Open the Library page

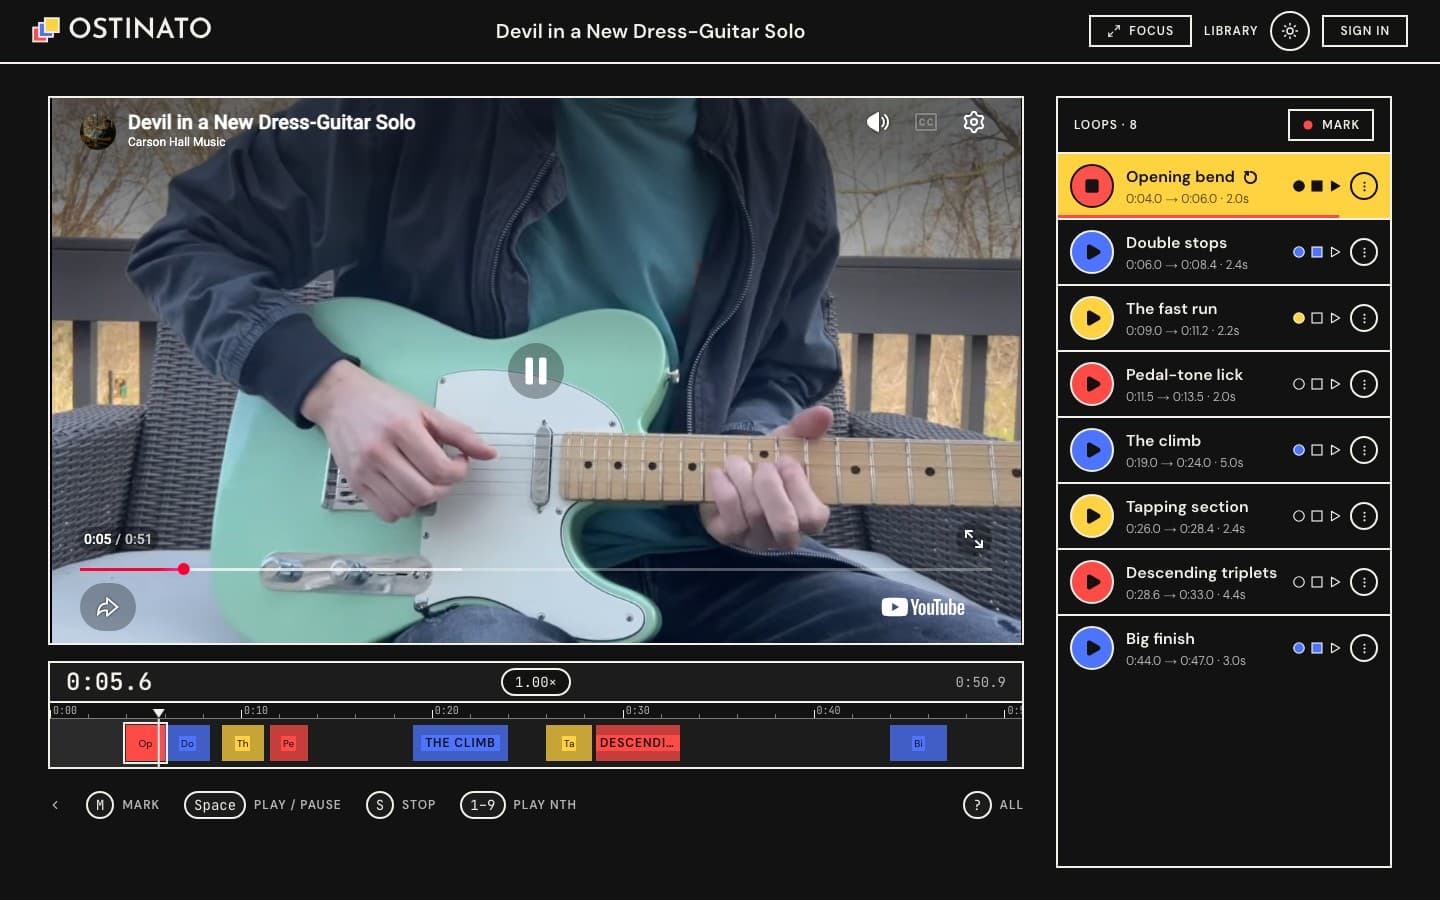(x=1230, y=31)
